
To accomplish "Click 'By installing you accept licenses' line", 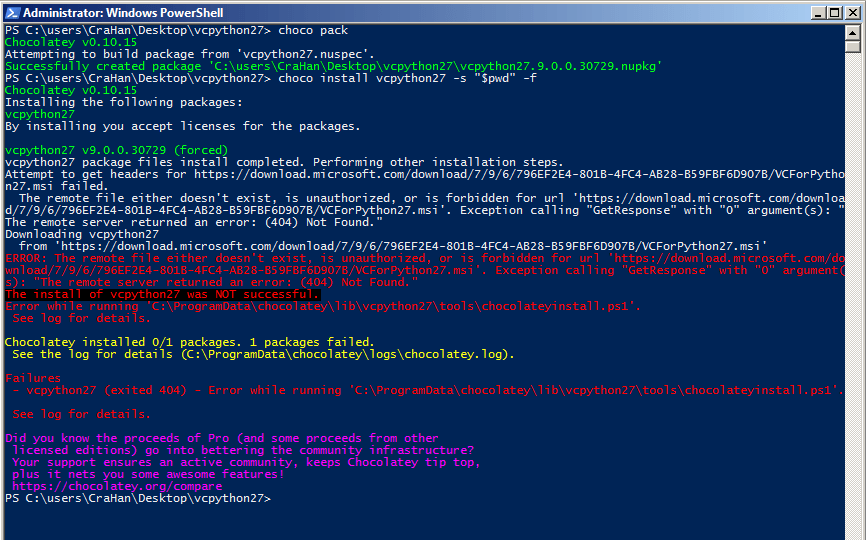I will pyautogui.click(x=182, y=126).
